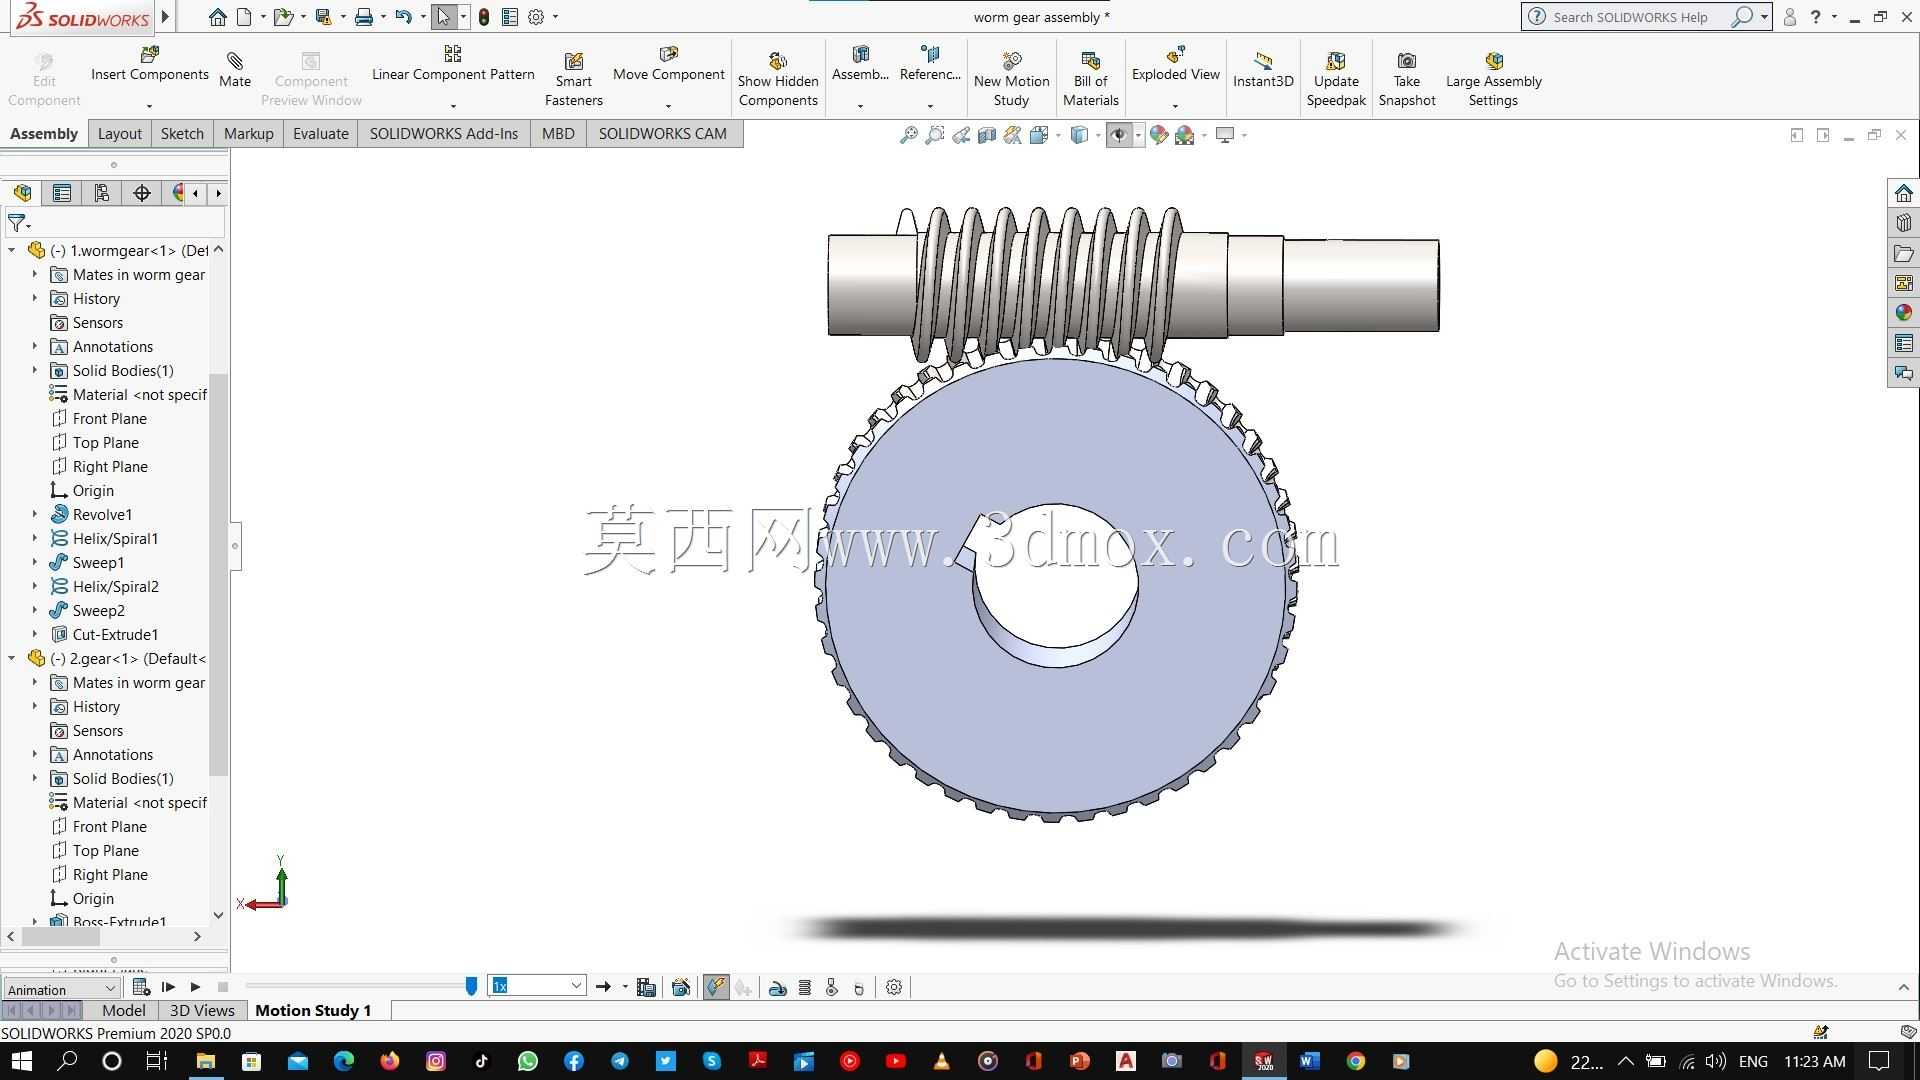Image resolution: width=1920 pixels, height=1080 pixels.
Task: Activate the Move Component tool
Action: [669, 64]
